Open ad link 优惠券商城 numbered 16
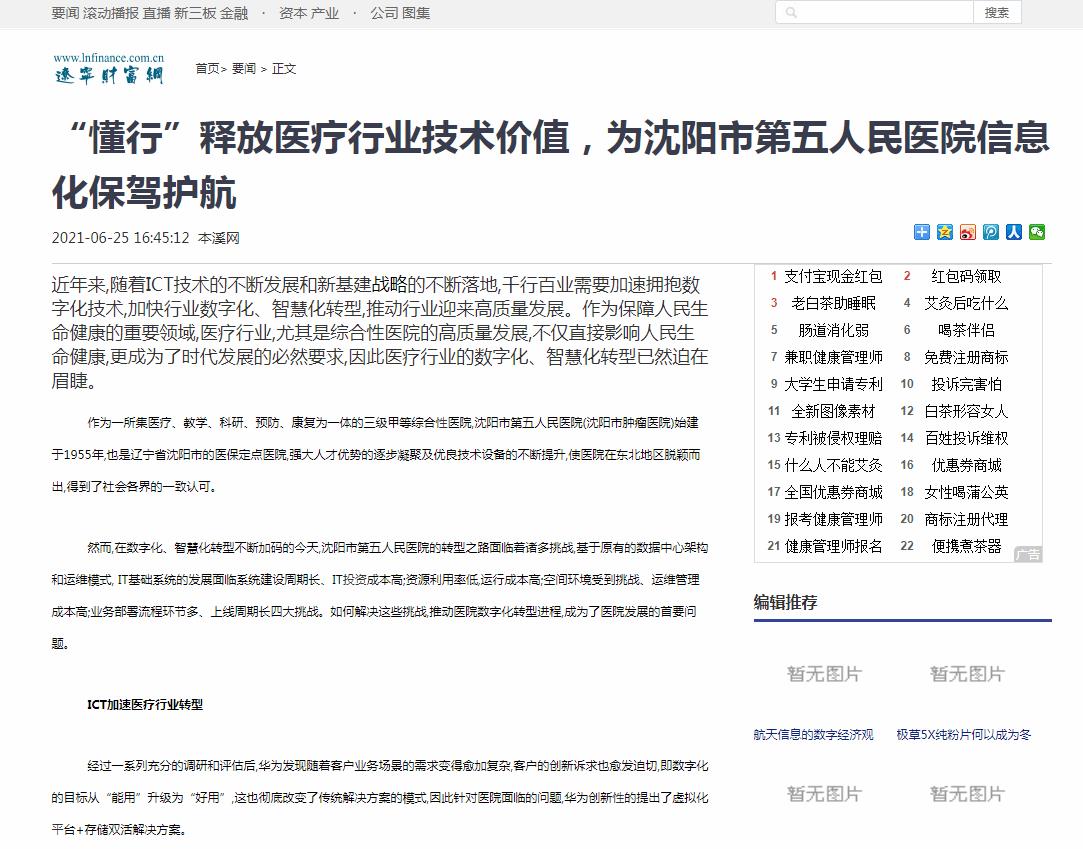The width and height of the screenshot is (1083, 849). tap(966, 465)
